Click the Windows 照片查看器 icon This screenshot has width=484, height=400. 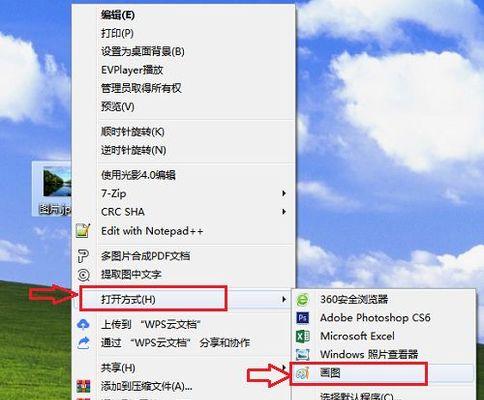point(303,354)
